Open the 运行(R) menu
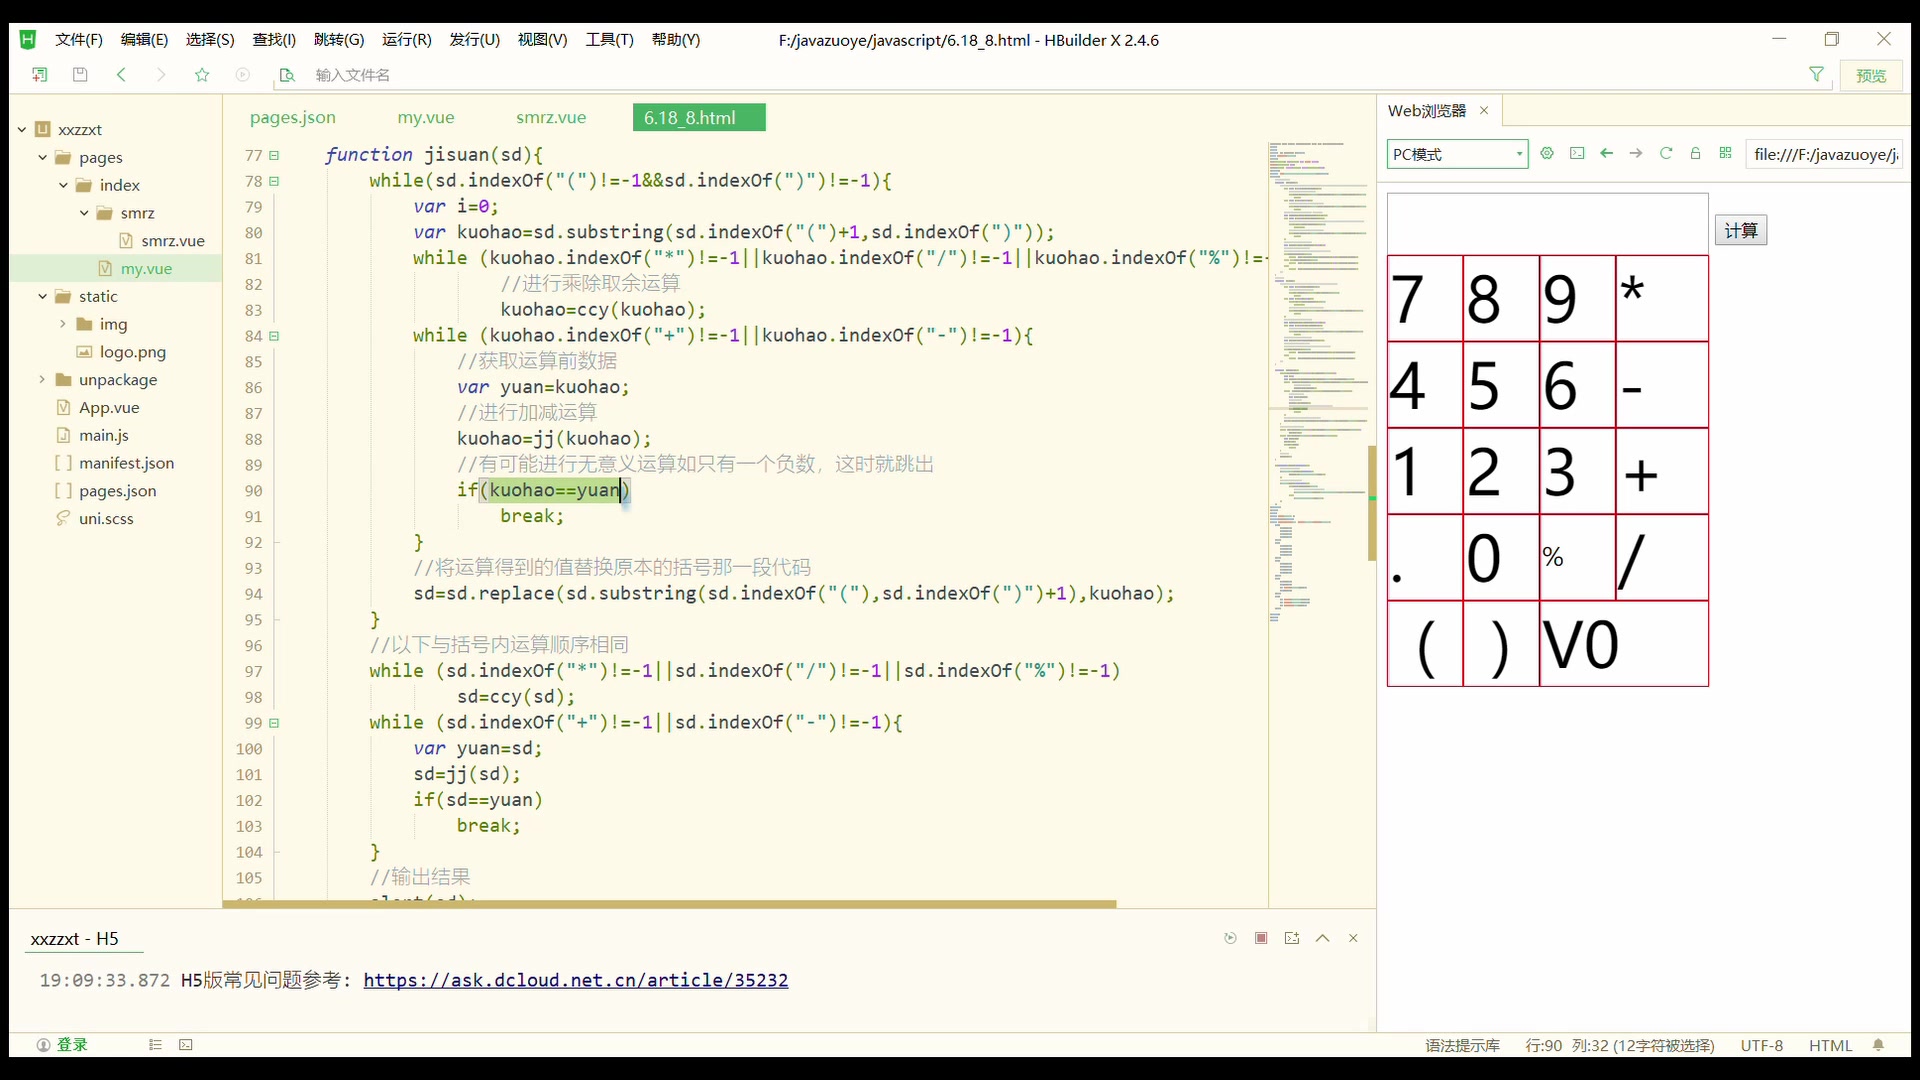Screen dimensions: 1920x1080 [406, 40]
